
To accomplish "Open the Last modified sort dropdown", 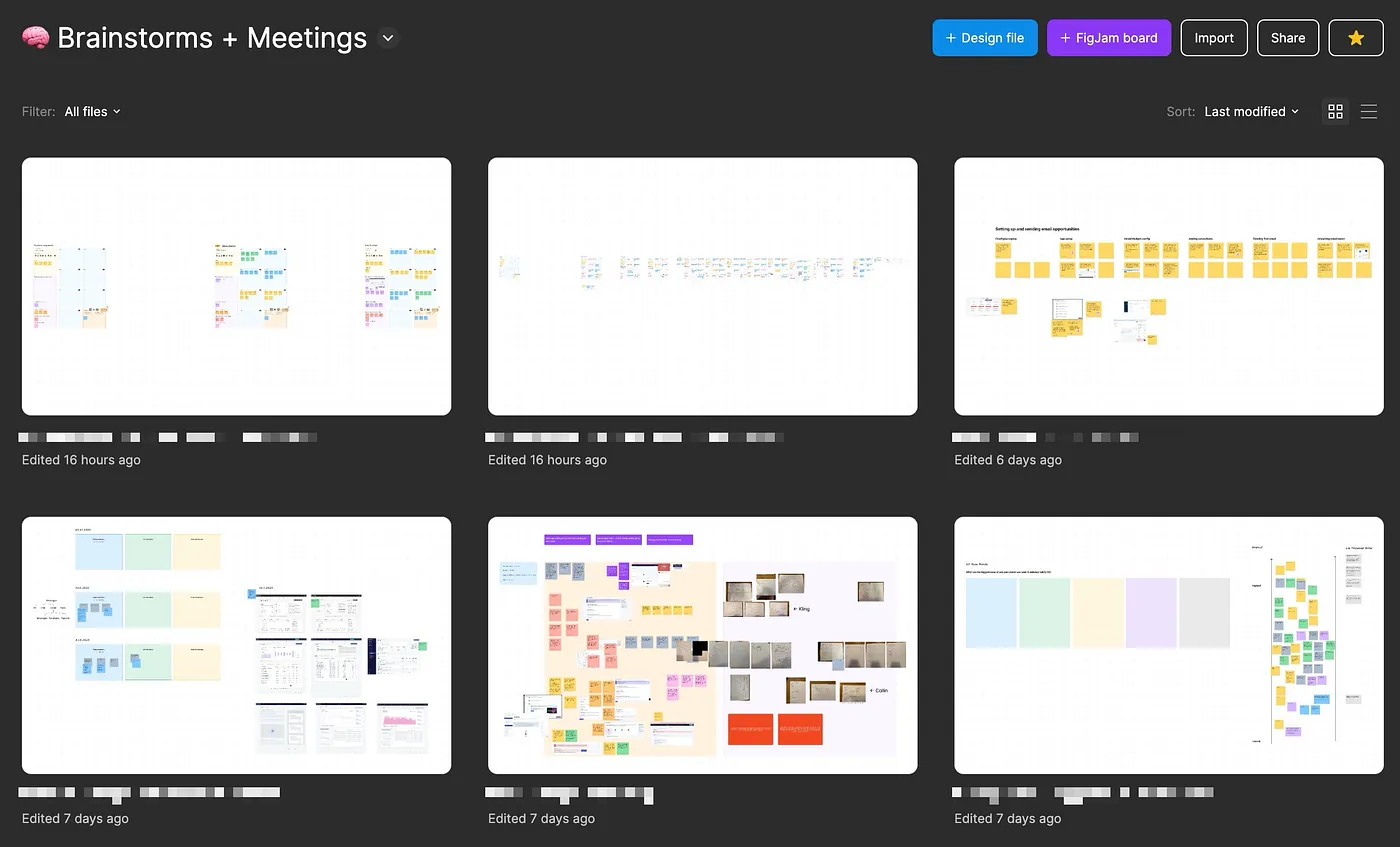I will [1251, 112].
